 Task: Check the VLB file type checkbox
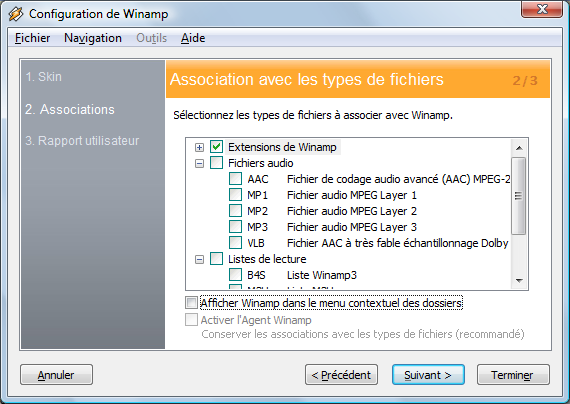(x=236, y=243)
